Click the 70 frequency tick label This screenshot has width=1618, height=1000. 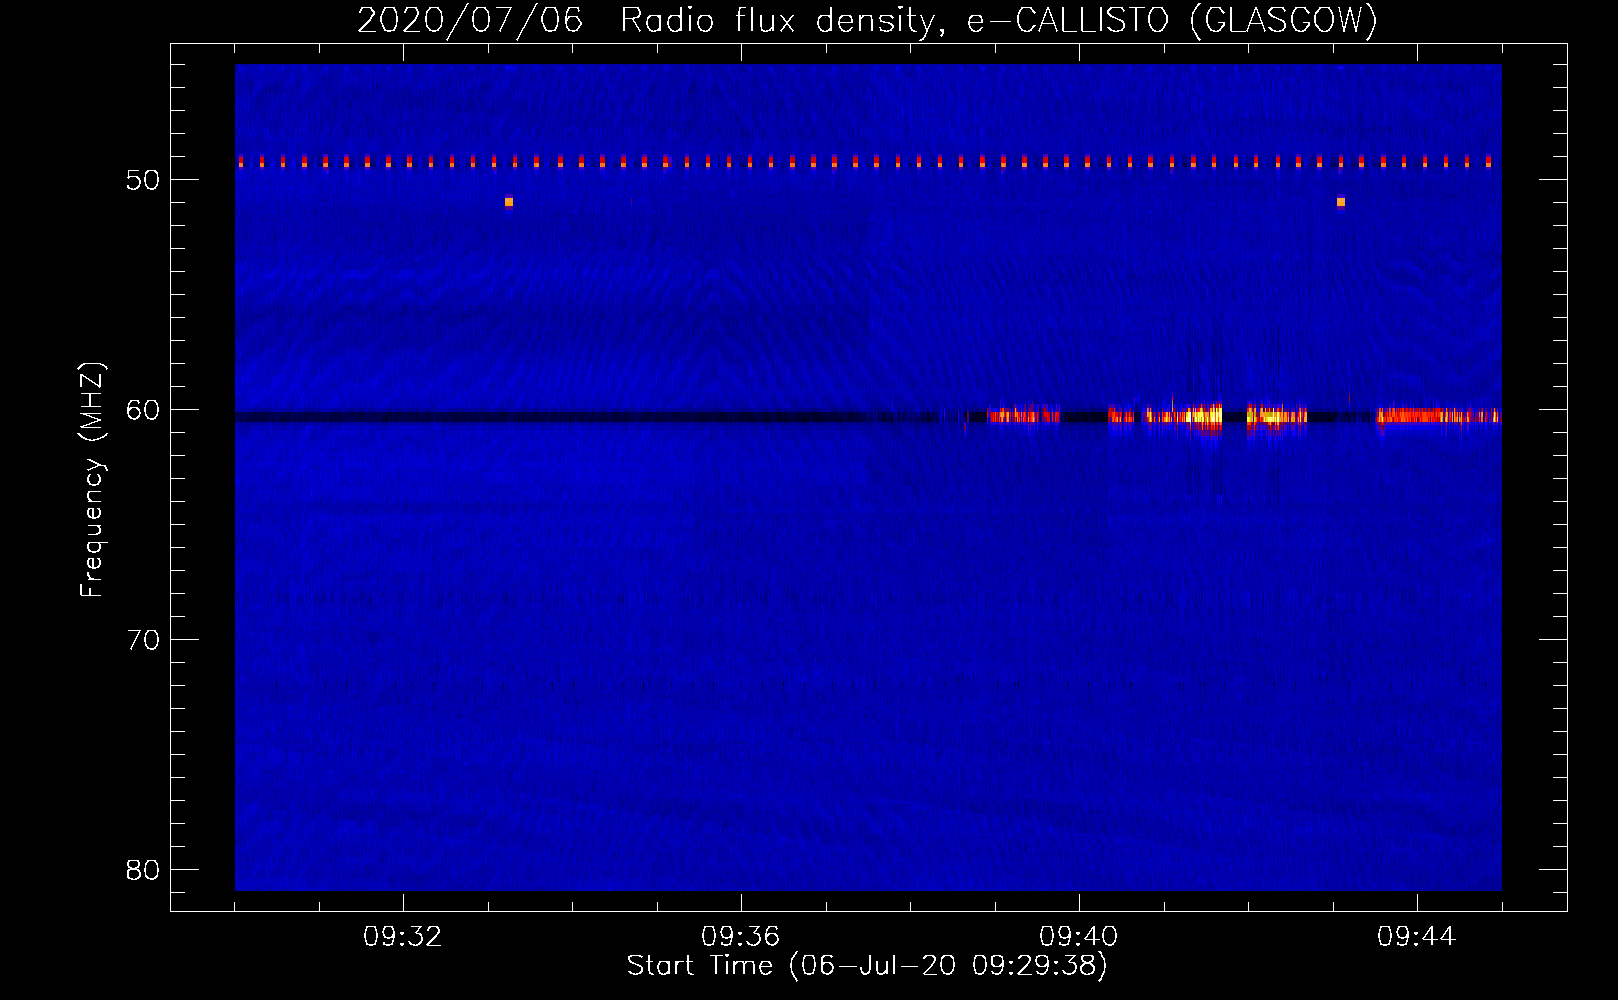point(143,640)
